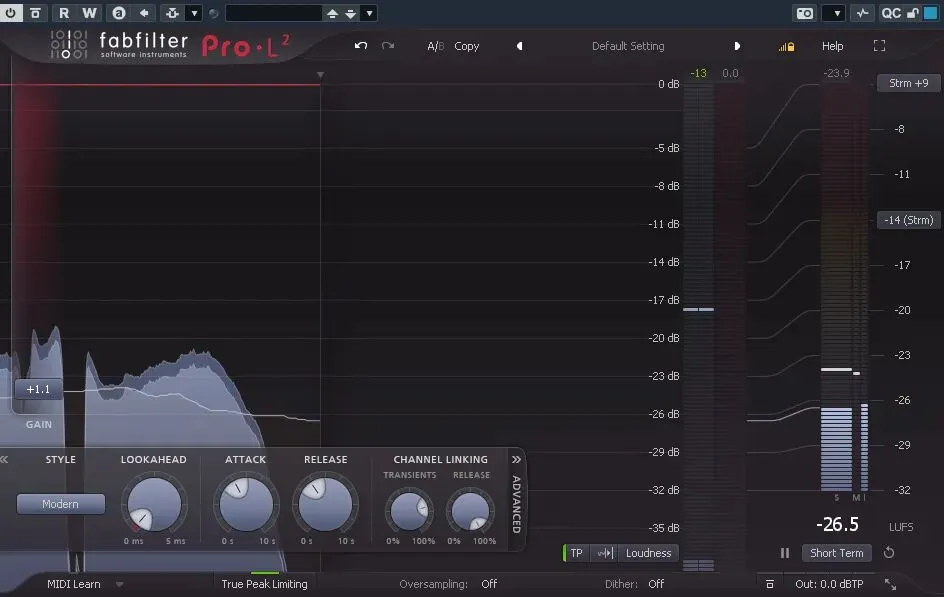Undo the last Pro-L 2 change
944x597 pixels.
(x=361, y=46)
